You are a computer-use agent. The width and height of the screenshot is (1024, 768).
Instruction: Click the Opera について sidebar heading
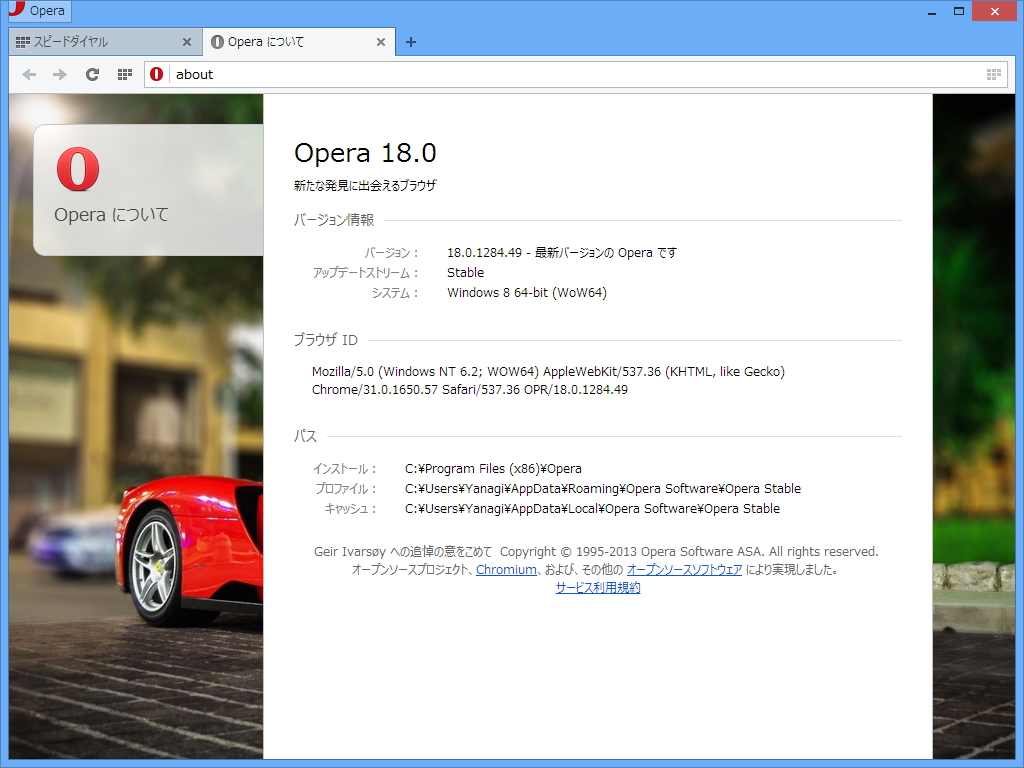(111, 214)
